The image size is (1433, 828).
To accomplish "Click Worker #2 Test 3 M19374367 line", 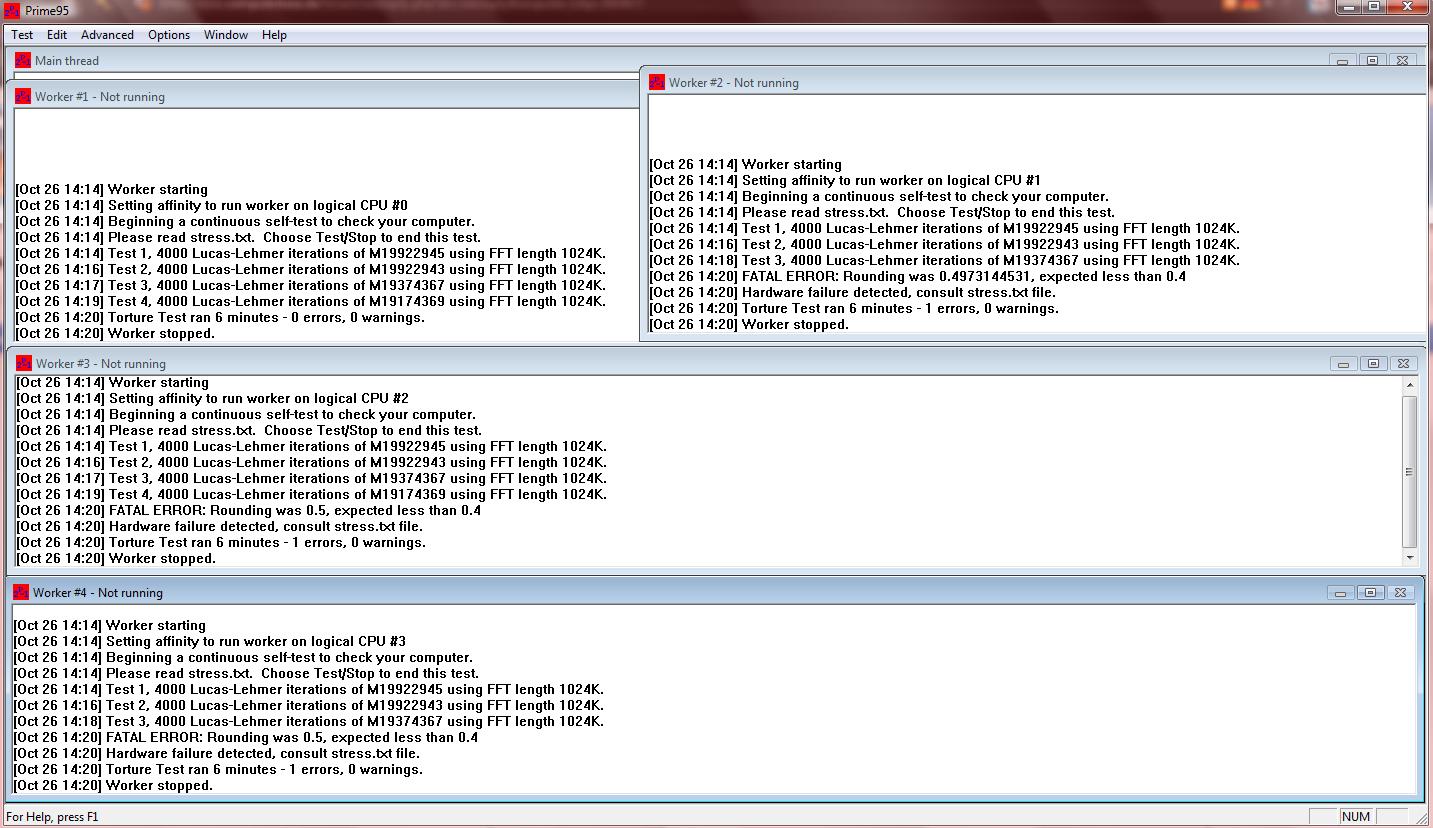I will coord(944,260).
